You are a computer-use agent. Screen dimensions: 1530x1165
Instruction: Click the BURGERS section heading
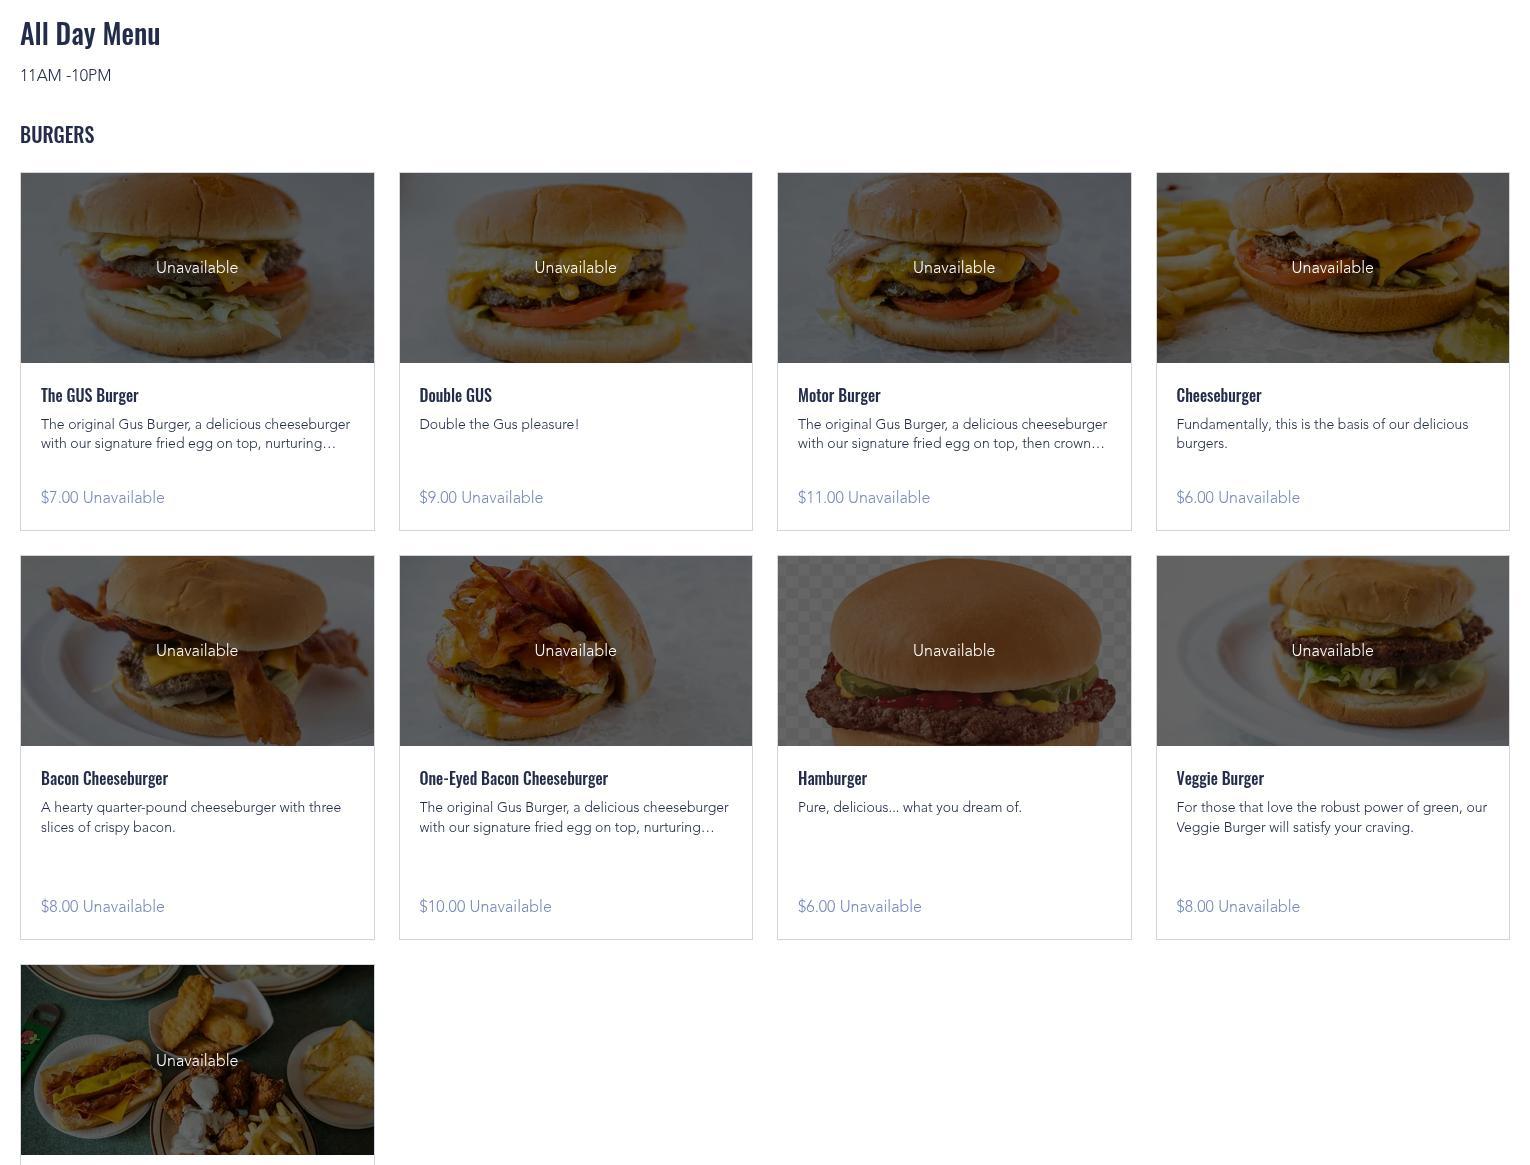click(x=57, y=134)
